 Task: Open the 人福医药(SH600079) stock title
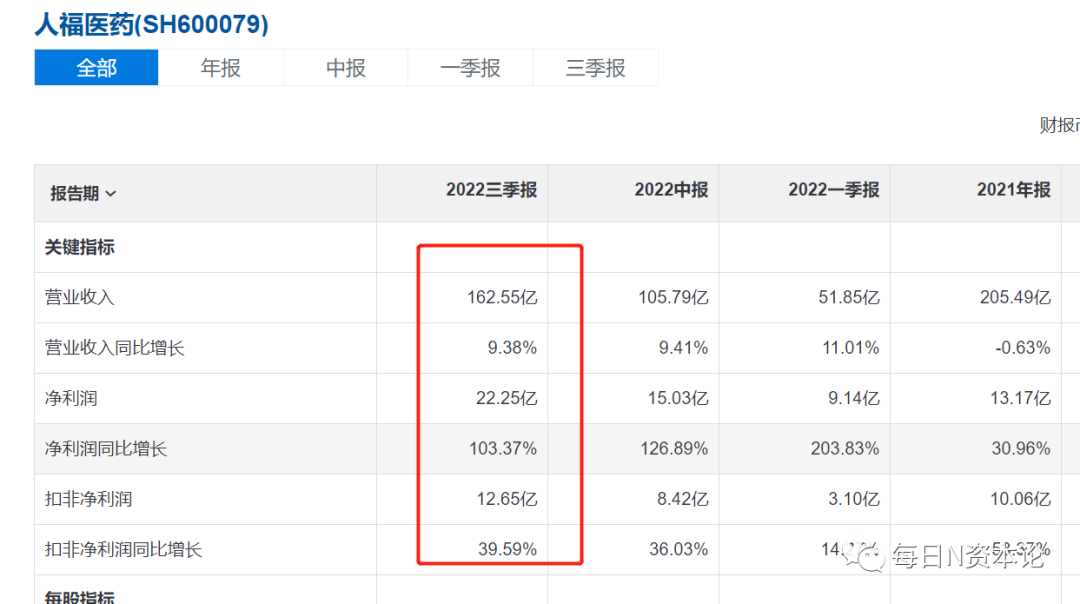point(152,24)
